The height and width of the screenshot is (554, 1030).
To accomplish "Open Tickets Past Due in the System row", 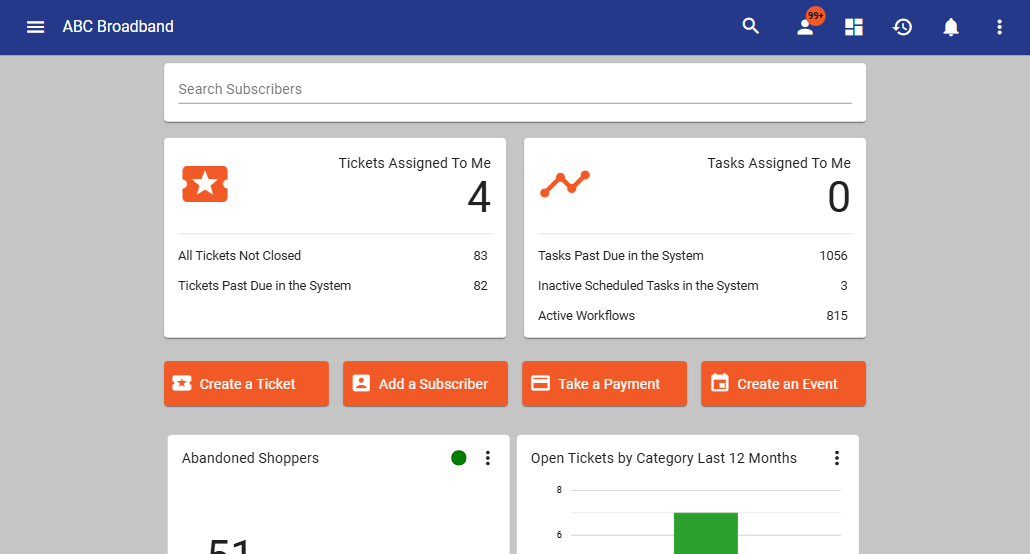I will [x=335, y=286].
